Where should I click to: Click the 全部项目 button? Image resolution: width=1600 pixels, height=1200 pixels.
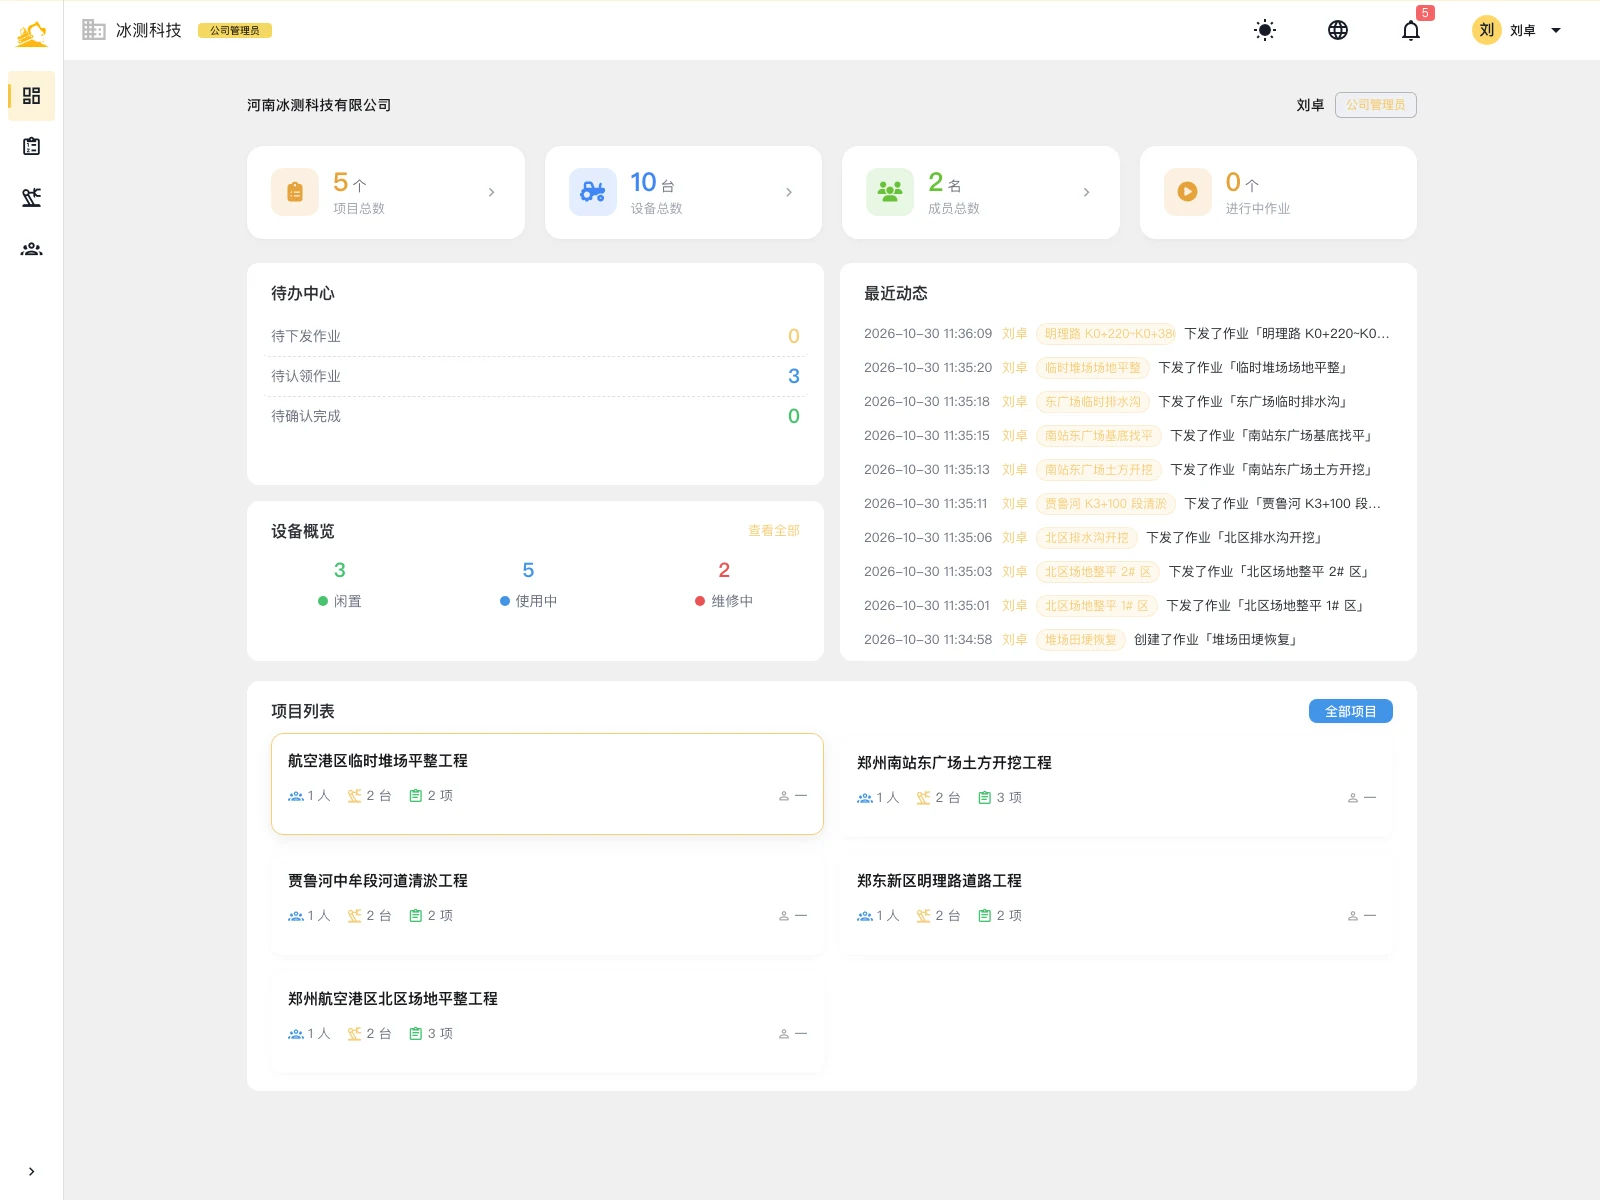1350,711
